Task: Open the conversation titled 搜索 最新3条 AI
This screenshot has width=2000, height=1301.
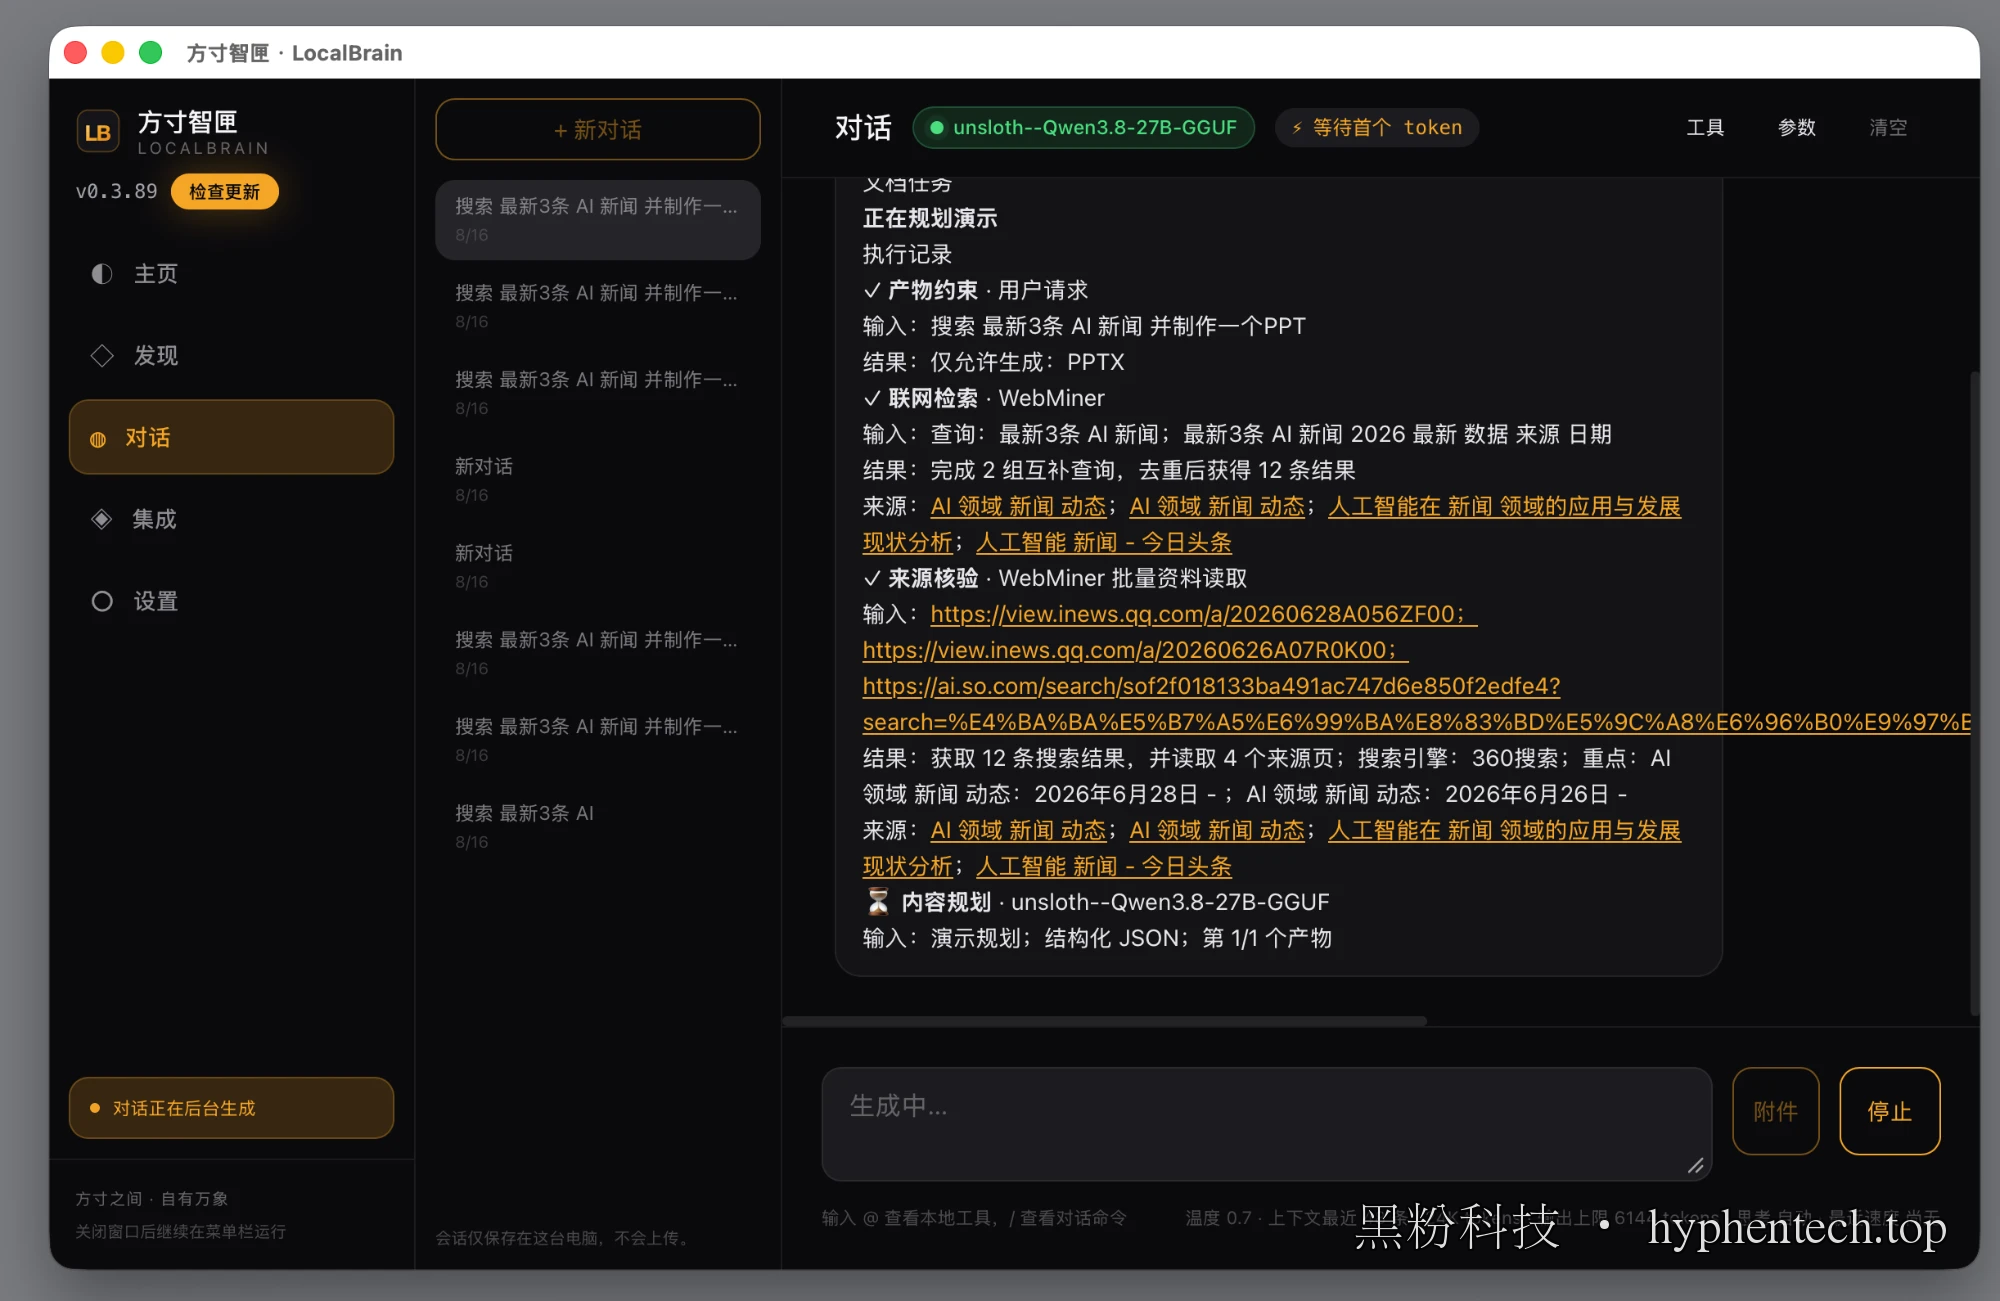Action: click(598, 827)
